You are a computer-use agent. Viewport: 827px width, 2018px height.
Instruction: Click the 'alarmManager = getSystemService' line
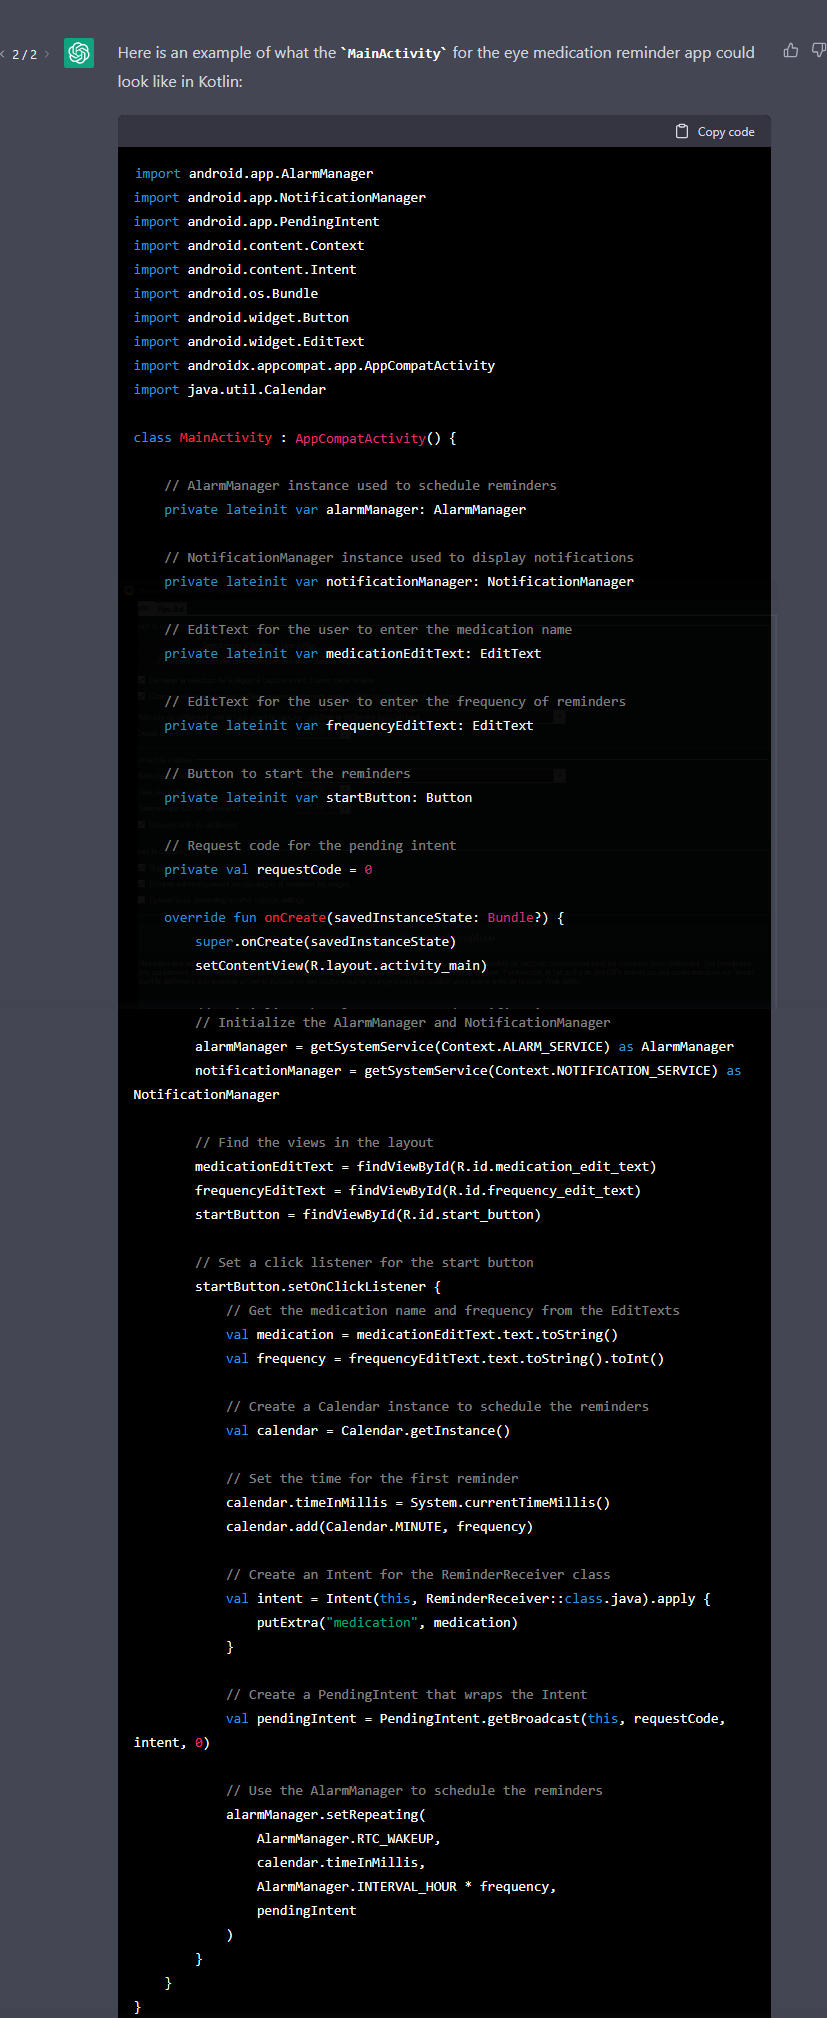click(464, 1046)
